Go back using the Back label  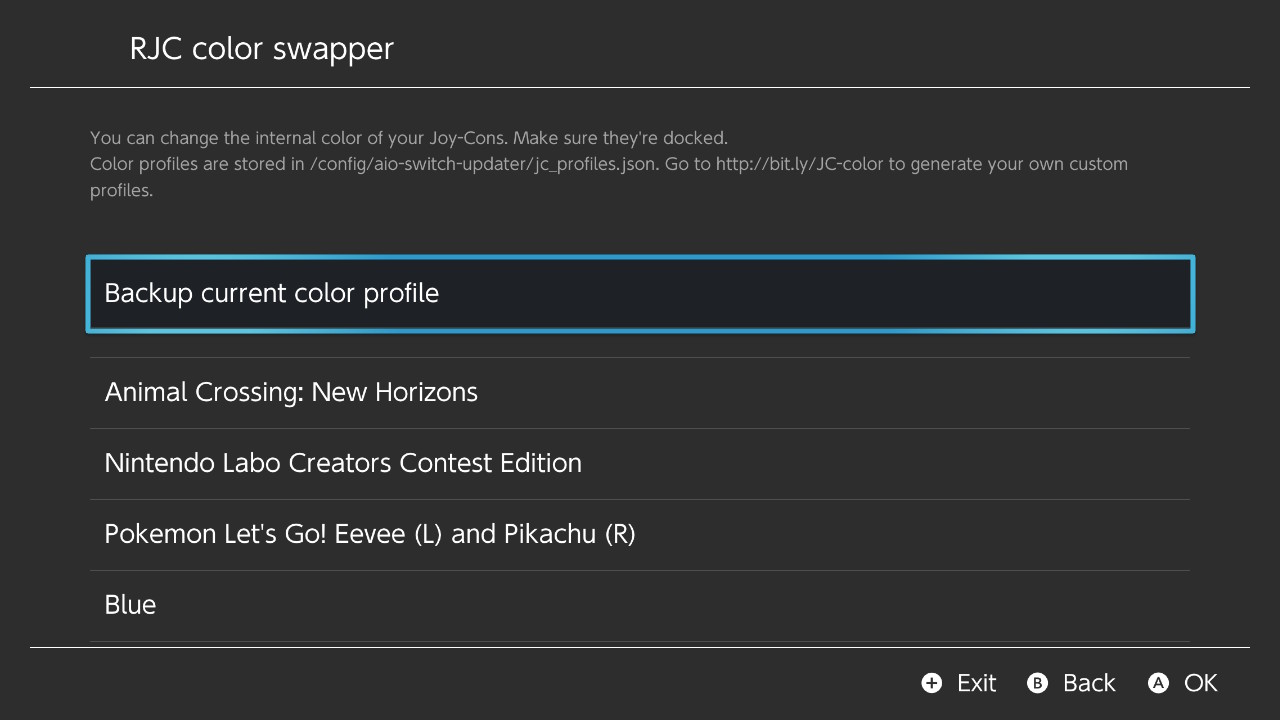coord(1089,683)
